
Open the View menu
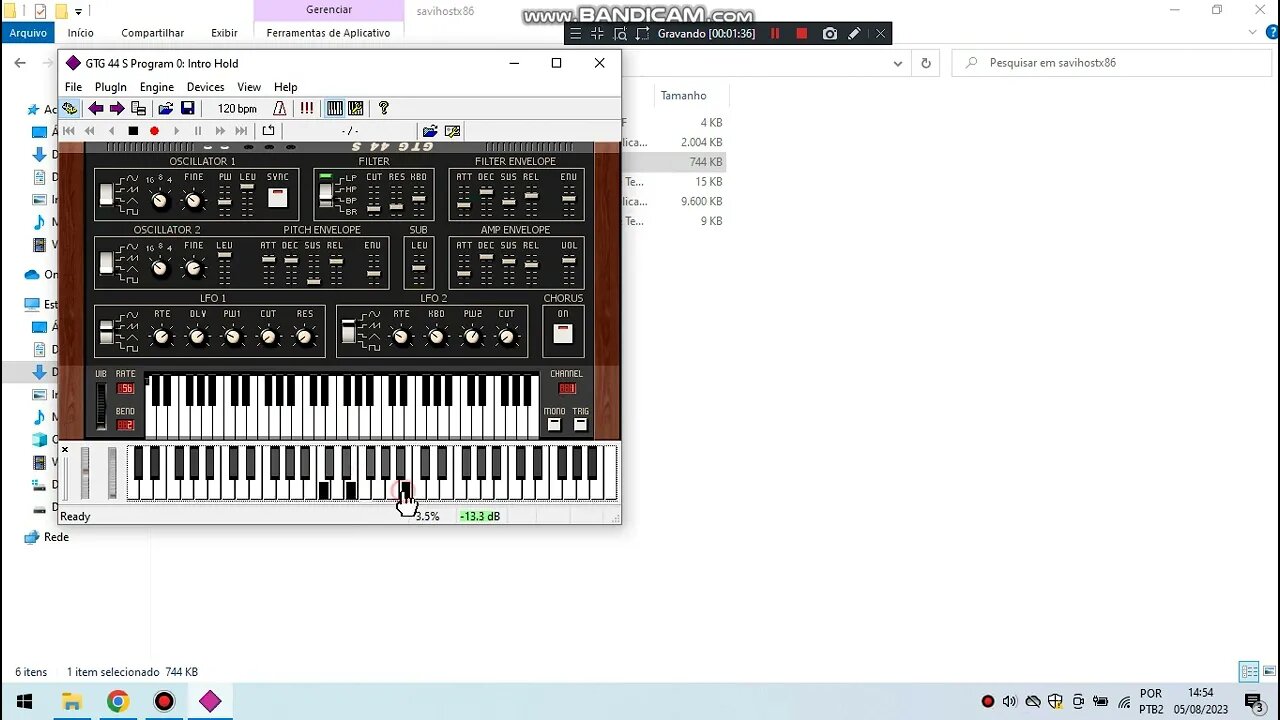click(249, 87)
